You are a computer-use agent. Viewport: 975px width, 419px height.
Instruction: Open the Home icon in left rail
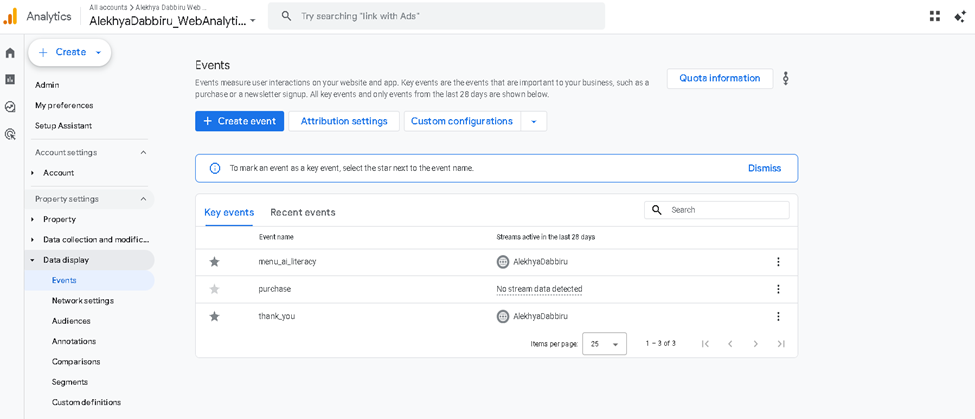pos(10,53)
